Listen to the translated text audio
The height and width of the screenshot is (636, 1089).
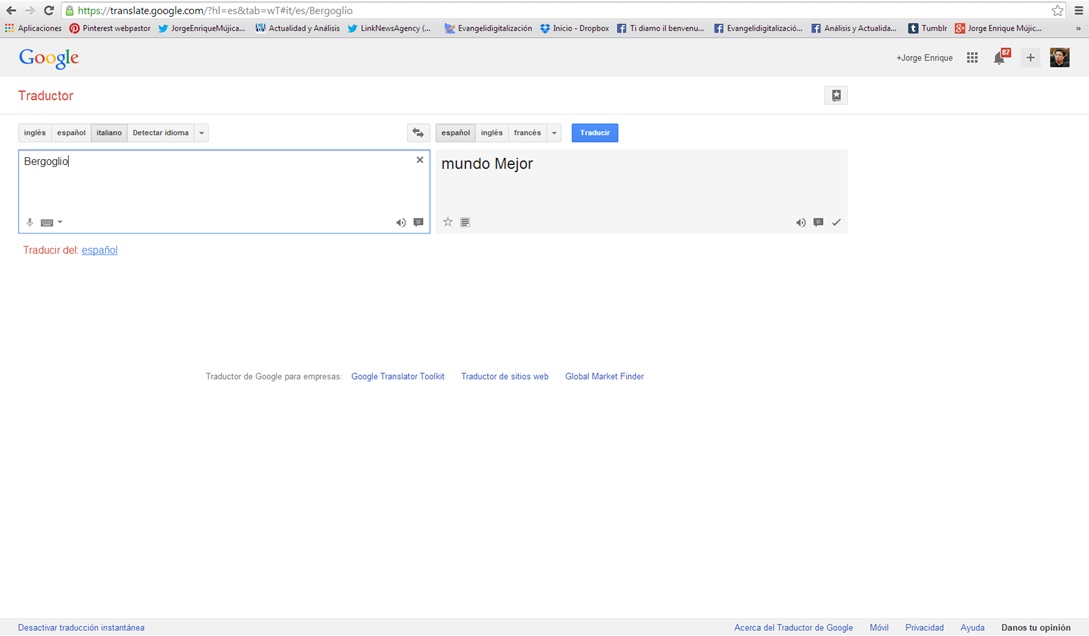(x=800, y=223)
